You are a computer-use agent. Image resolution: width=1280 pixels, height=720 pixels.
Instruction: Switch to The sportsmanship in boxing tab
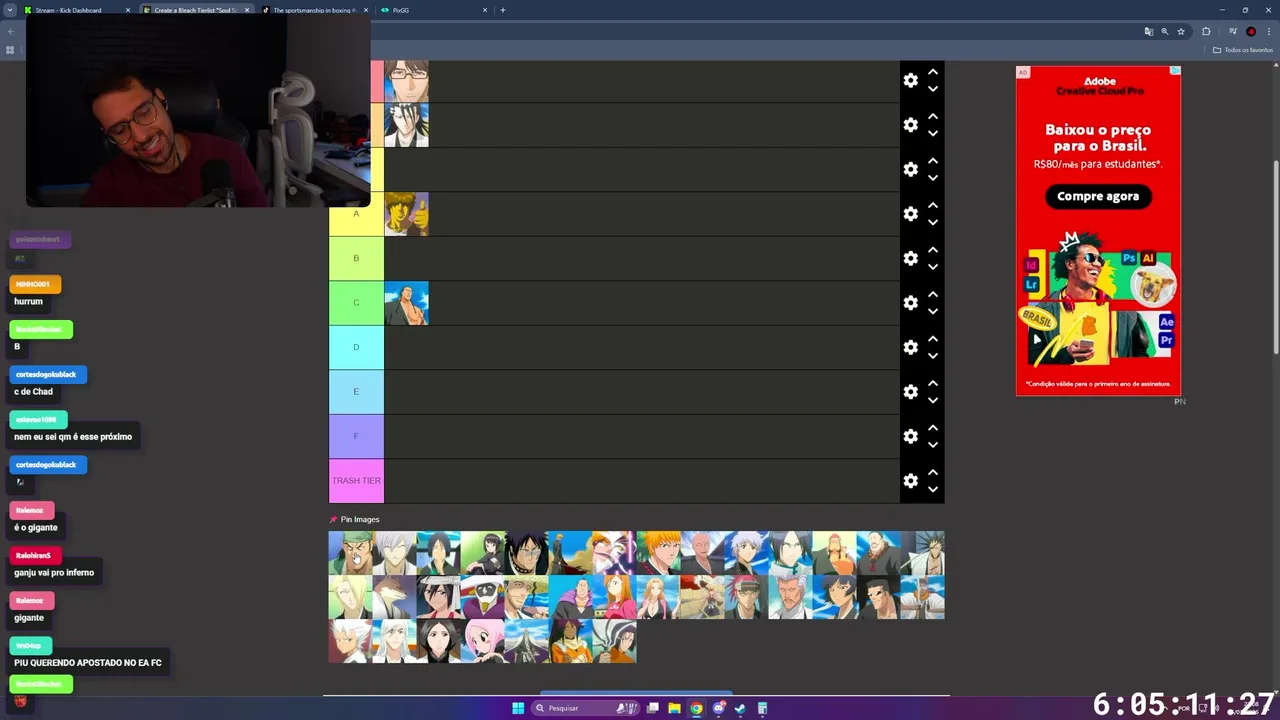click(x=314, y=10)
